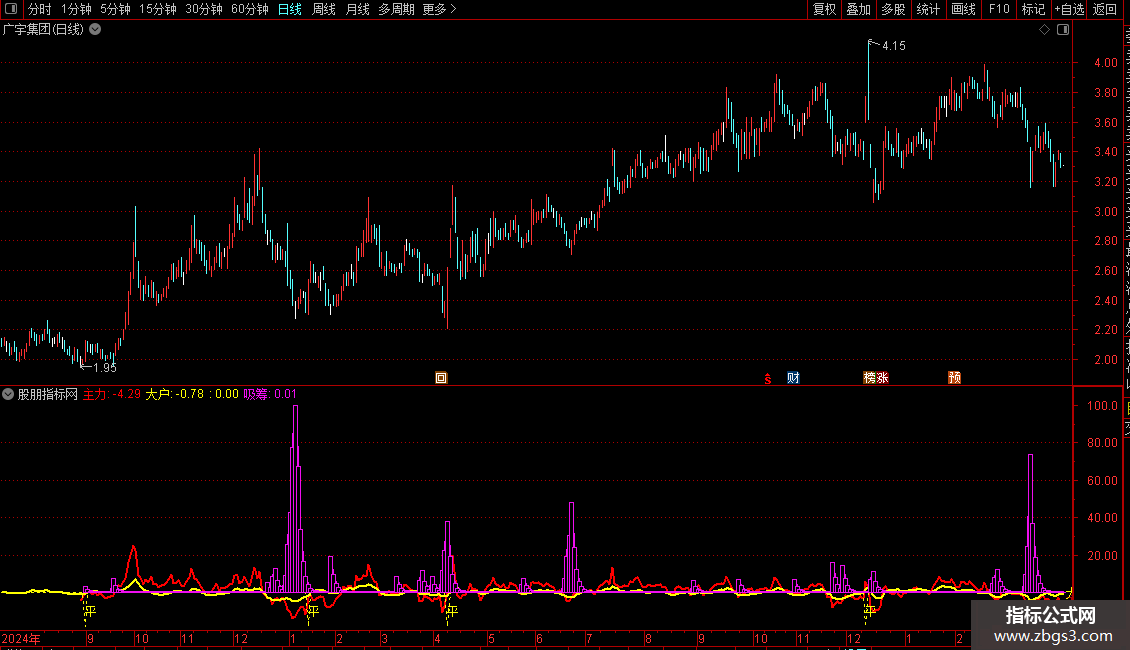Toggle side panel icon in chart header

click(x=1063, y=30)
